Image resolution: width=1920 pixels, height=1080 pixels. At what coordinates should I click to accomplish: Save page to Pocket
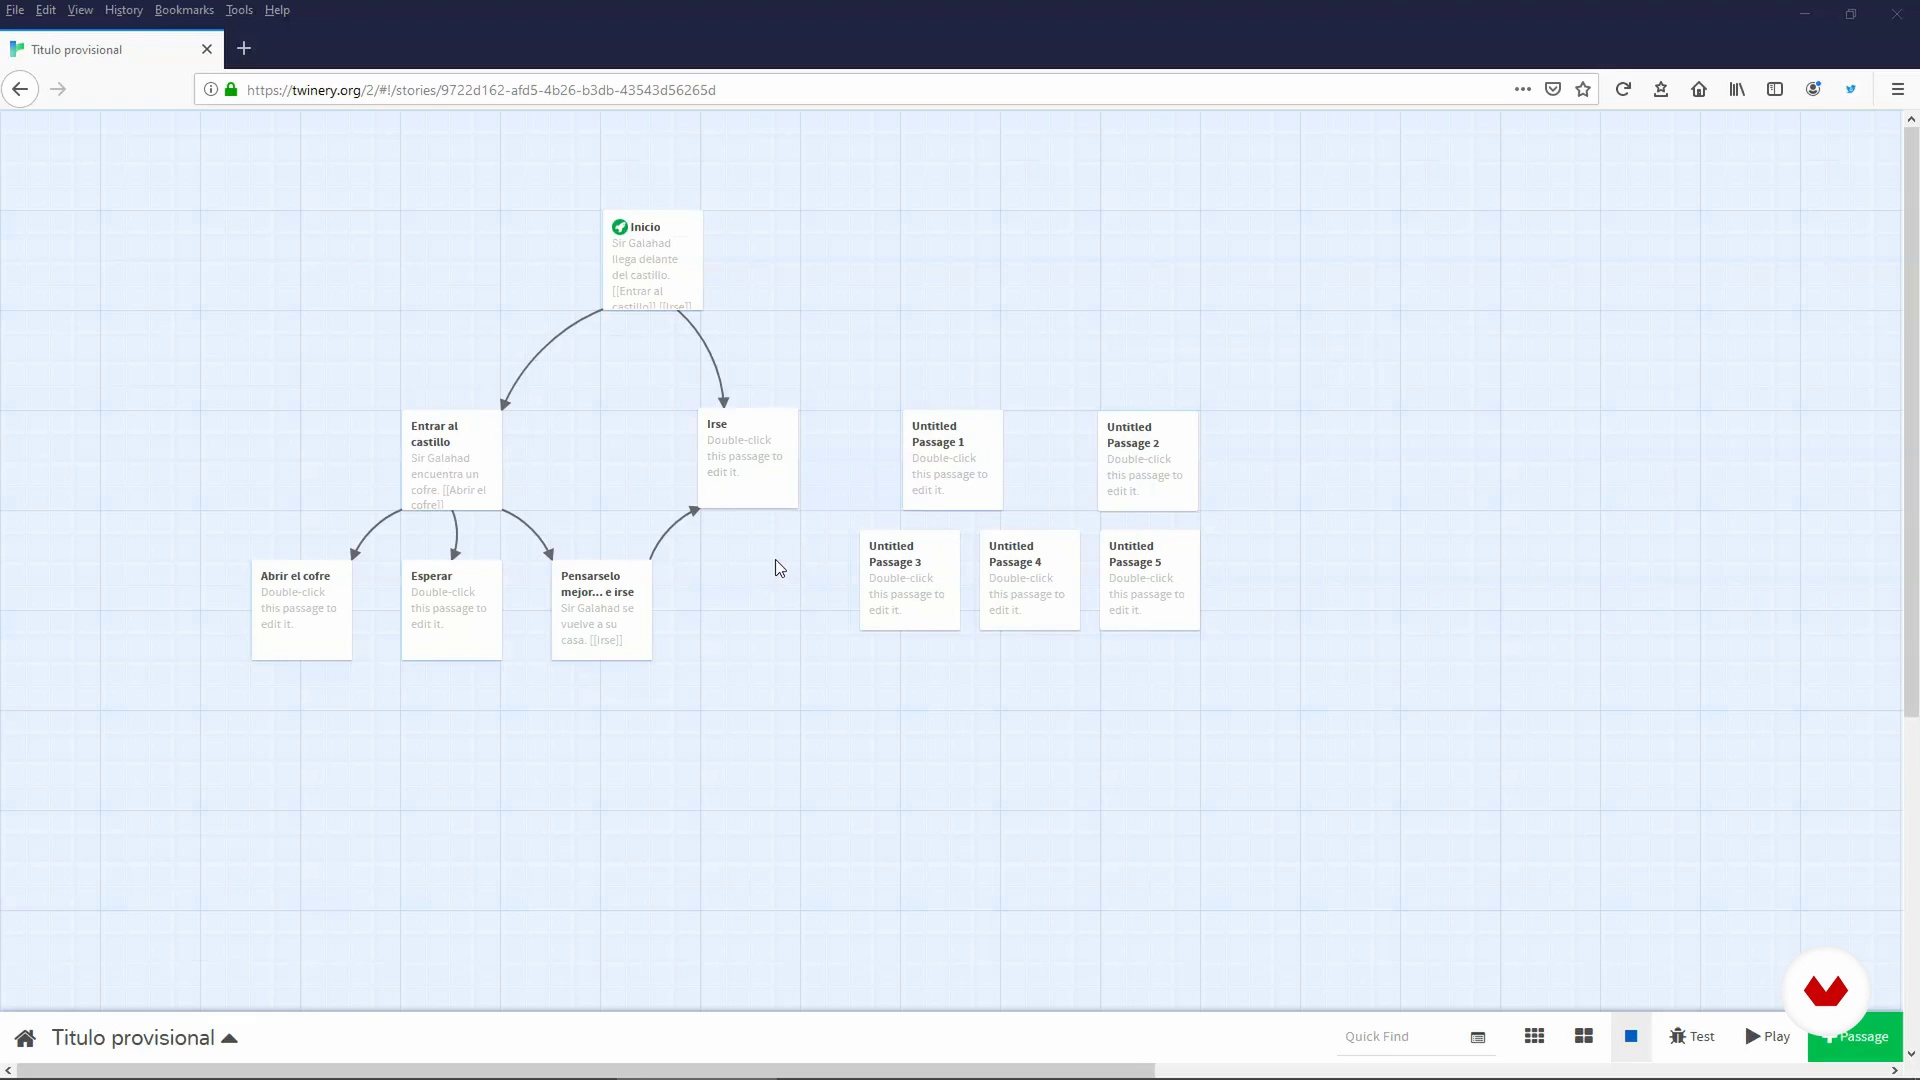pos(1553,89)
